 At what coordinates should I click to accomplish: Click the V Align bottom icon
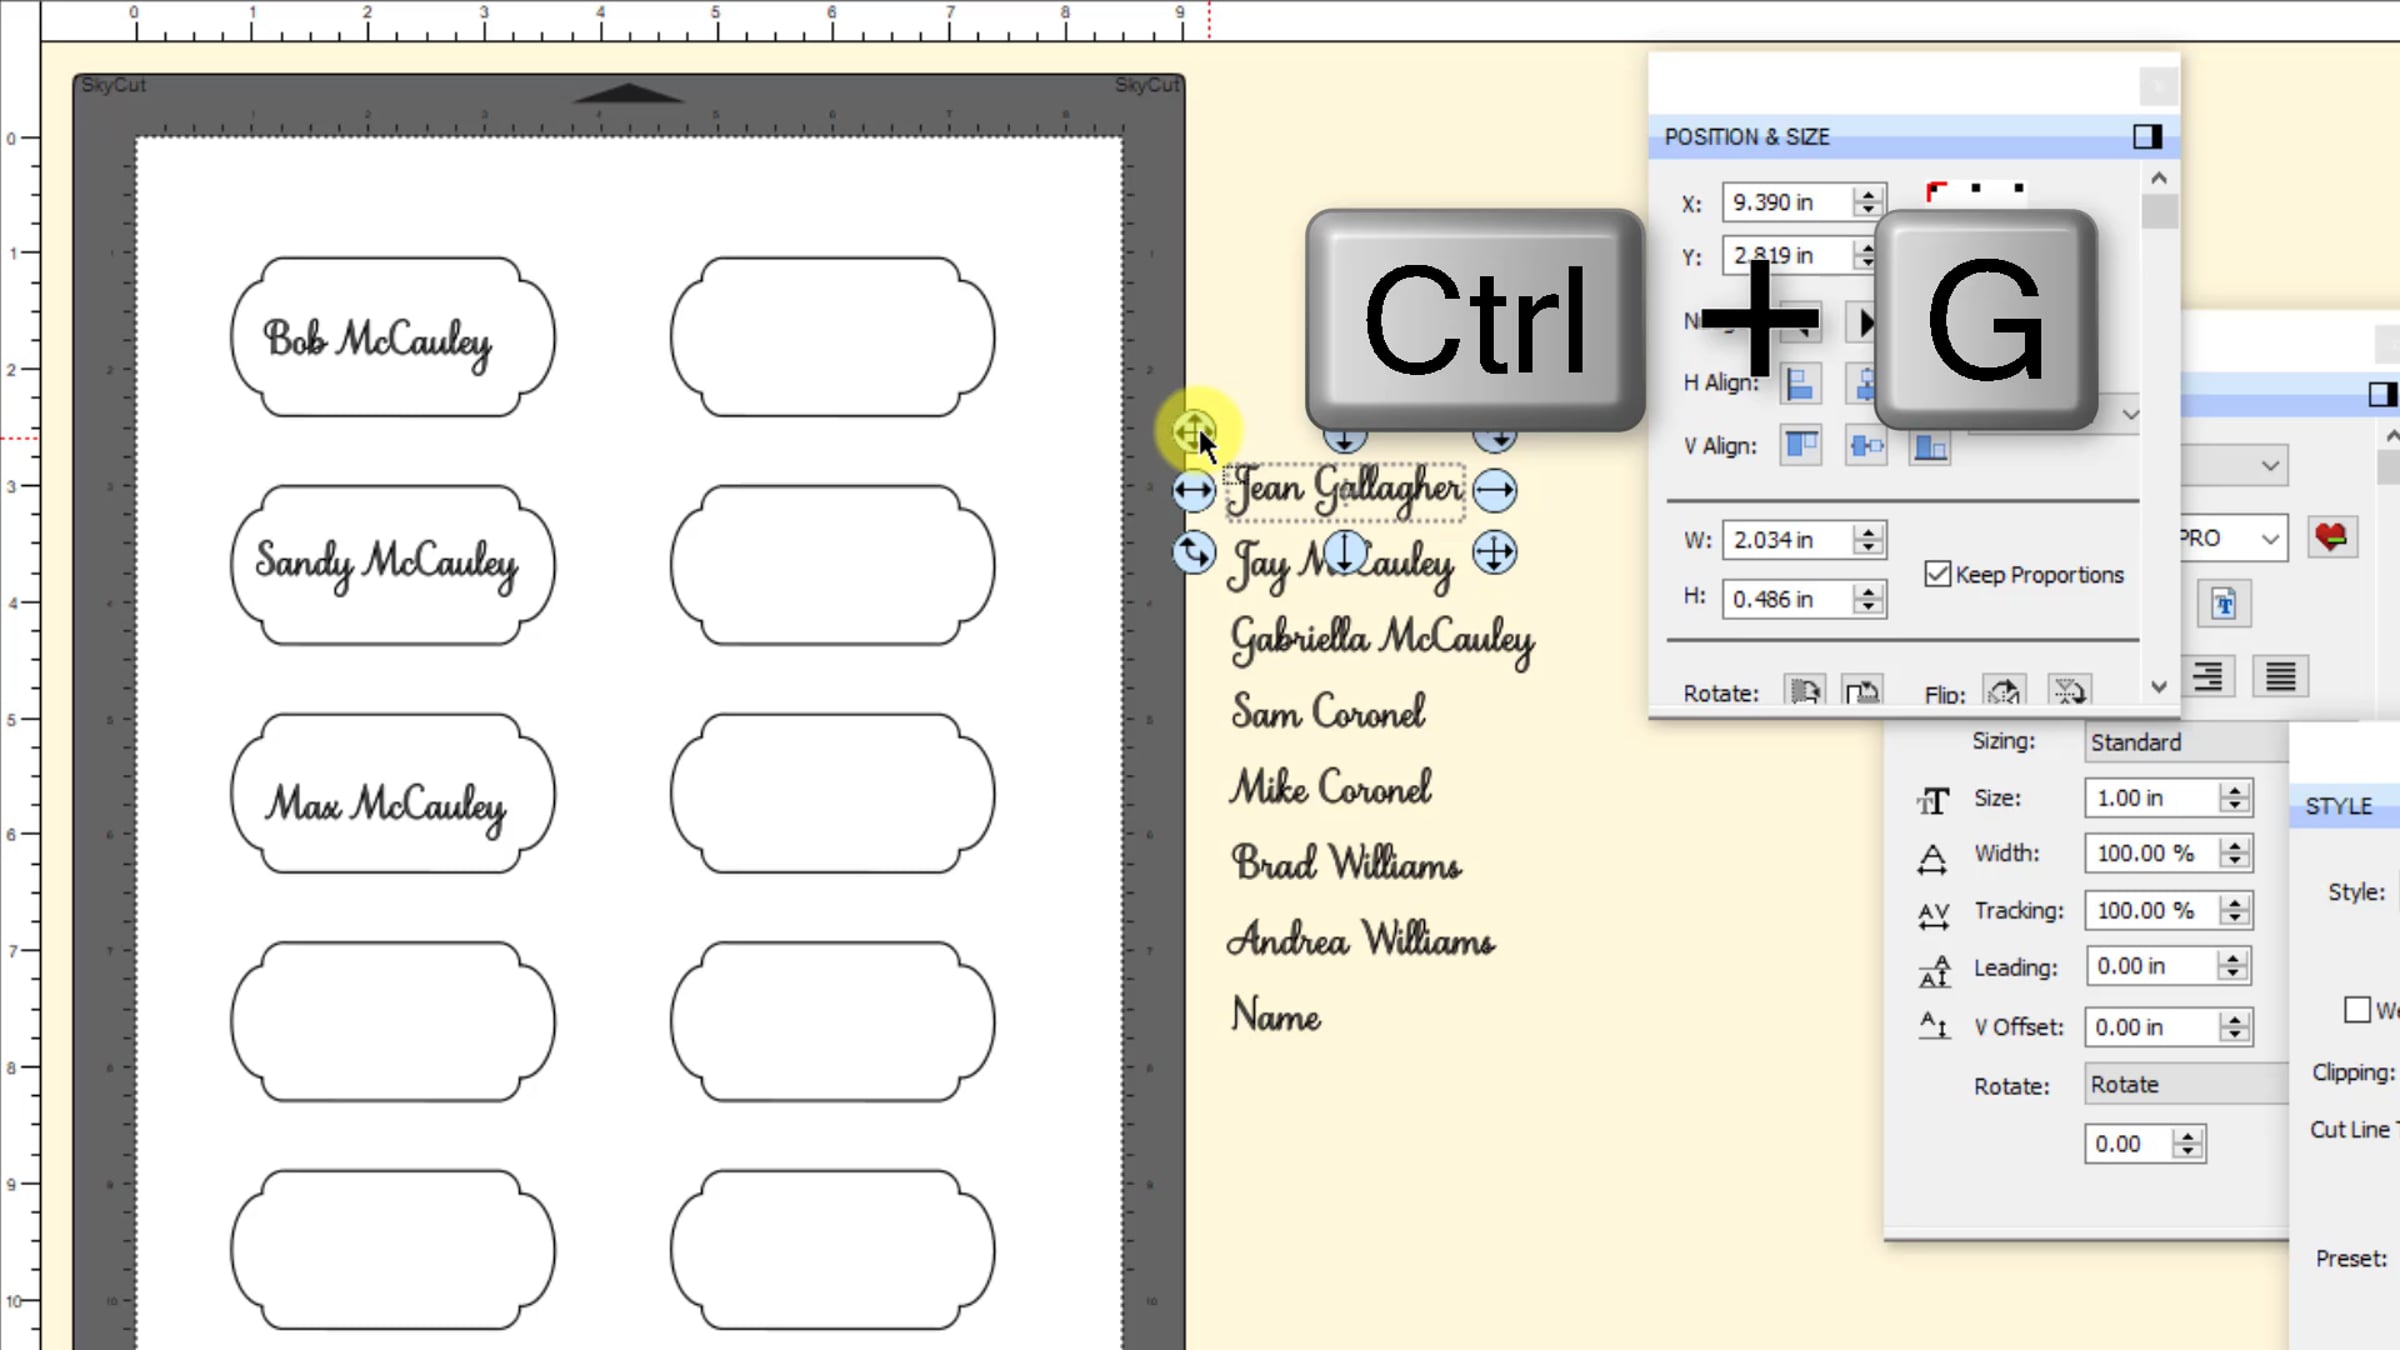click(1929, 446)
